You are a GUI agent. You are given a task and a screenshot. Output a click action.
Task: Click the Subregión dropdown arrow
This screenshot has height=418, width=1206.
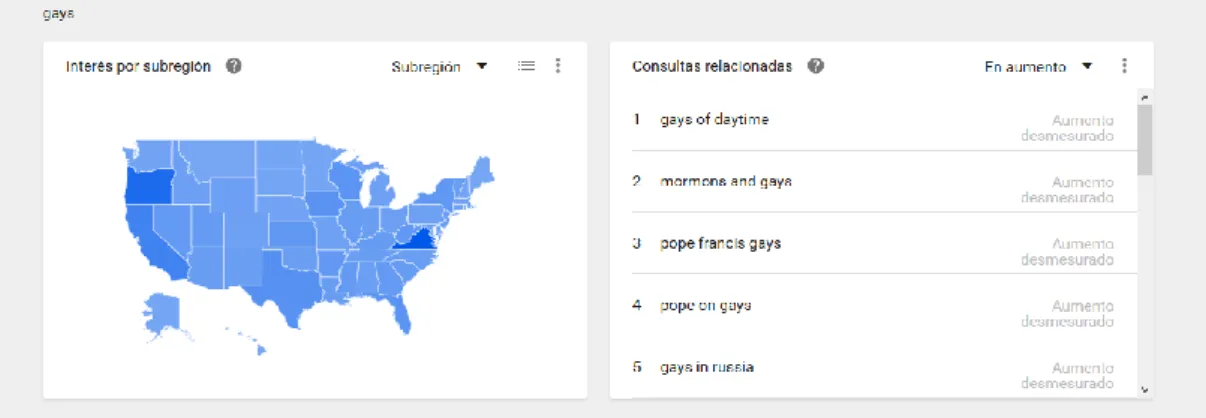point(481,67)
